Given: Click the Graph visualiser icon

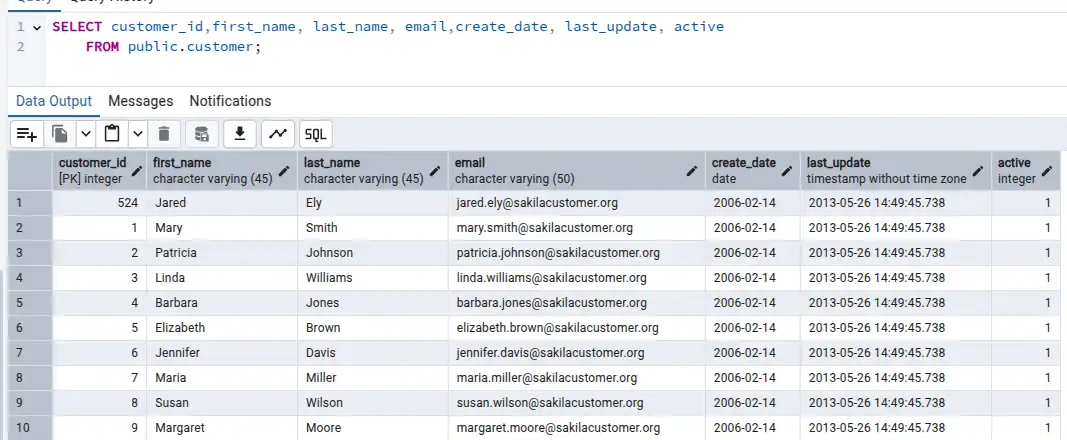Looking at the screenshot, I should (x=278, y=134).
